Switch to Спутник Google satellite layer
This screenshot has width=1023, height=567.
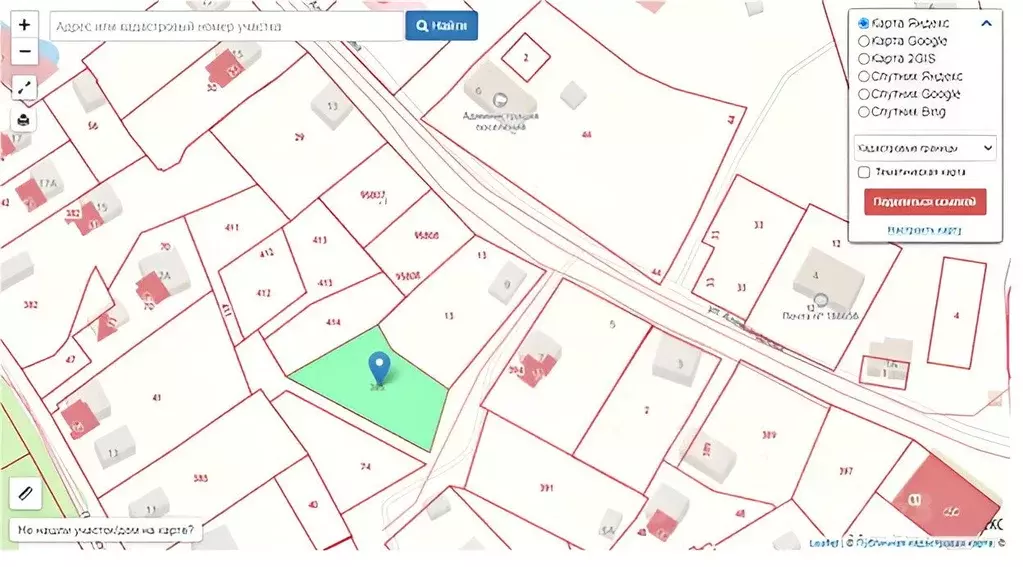click(x=864, y=94)
